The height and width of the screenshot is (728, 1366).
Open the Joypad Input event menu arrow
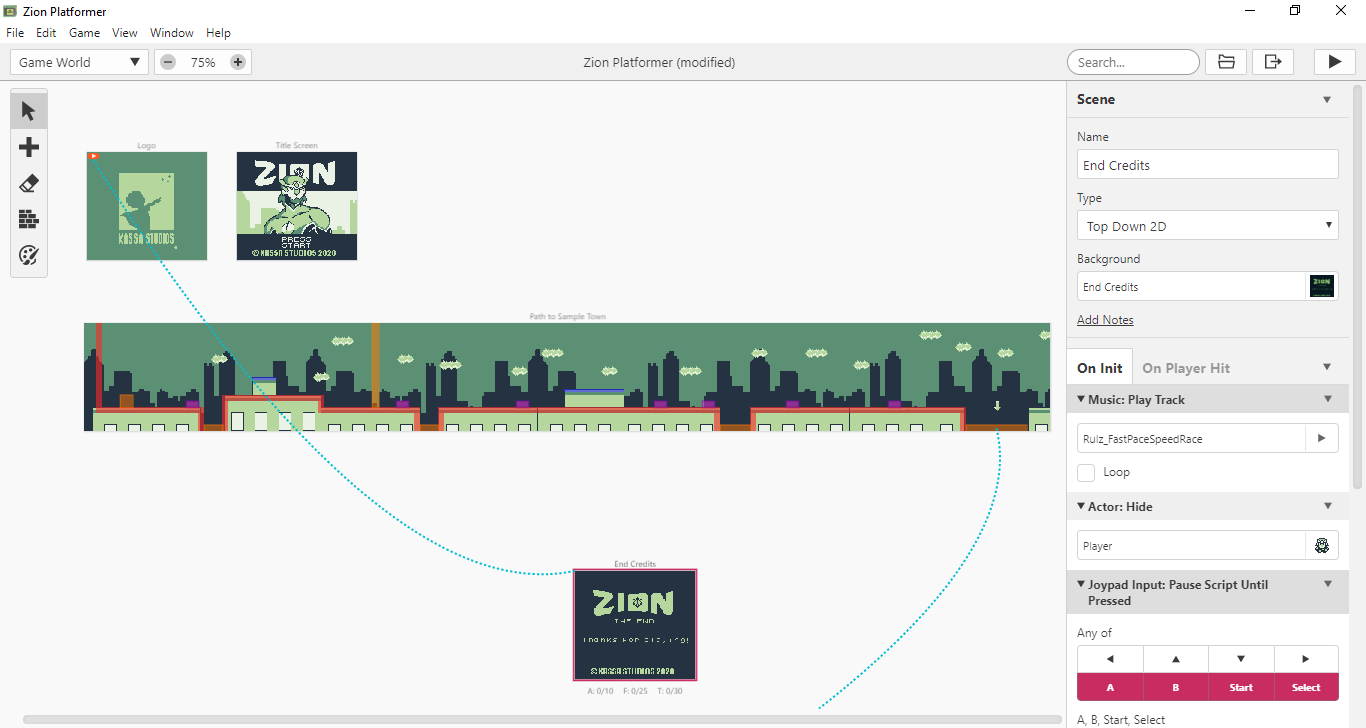tap(1328, 584)
